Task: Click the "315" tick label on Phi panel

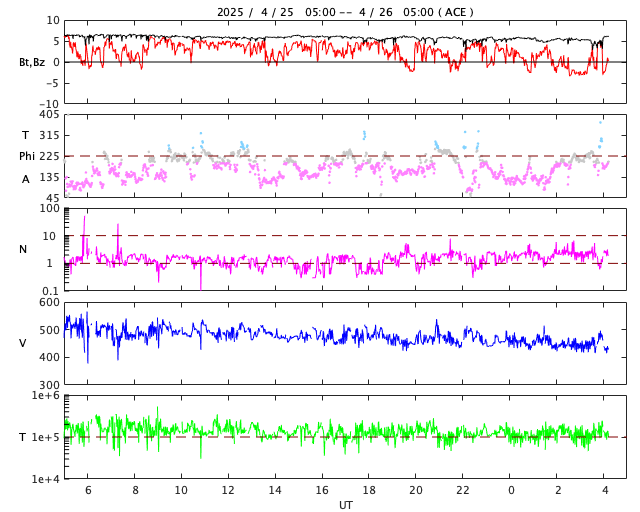Action: [49, 135]
